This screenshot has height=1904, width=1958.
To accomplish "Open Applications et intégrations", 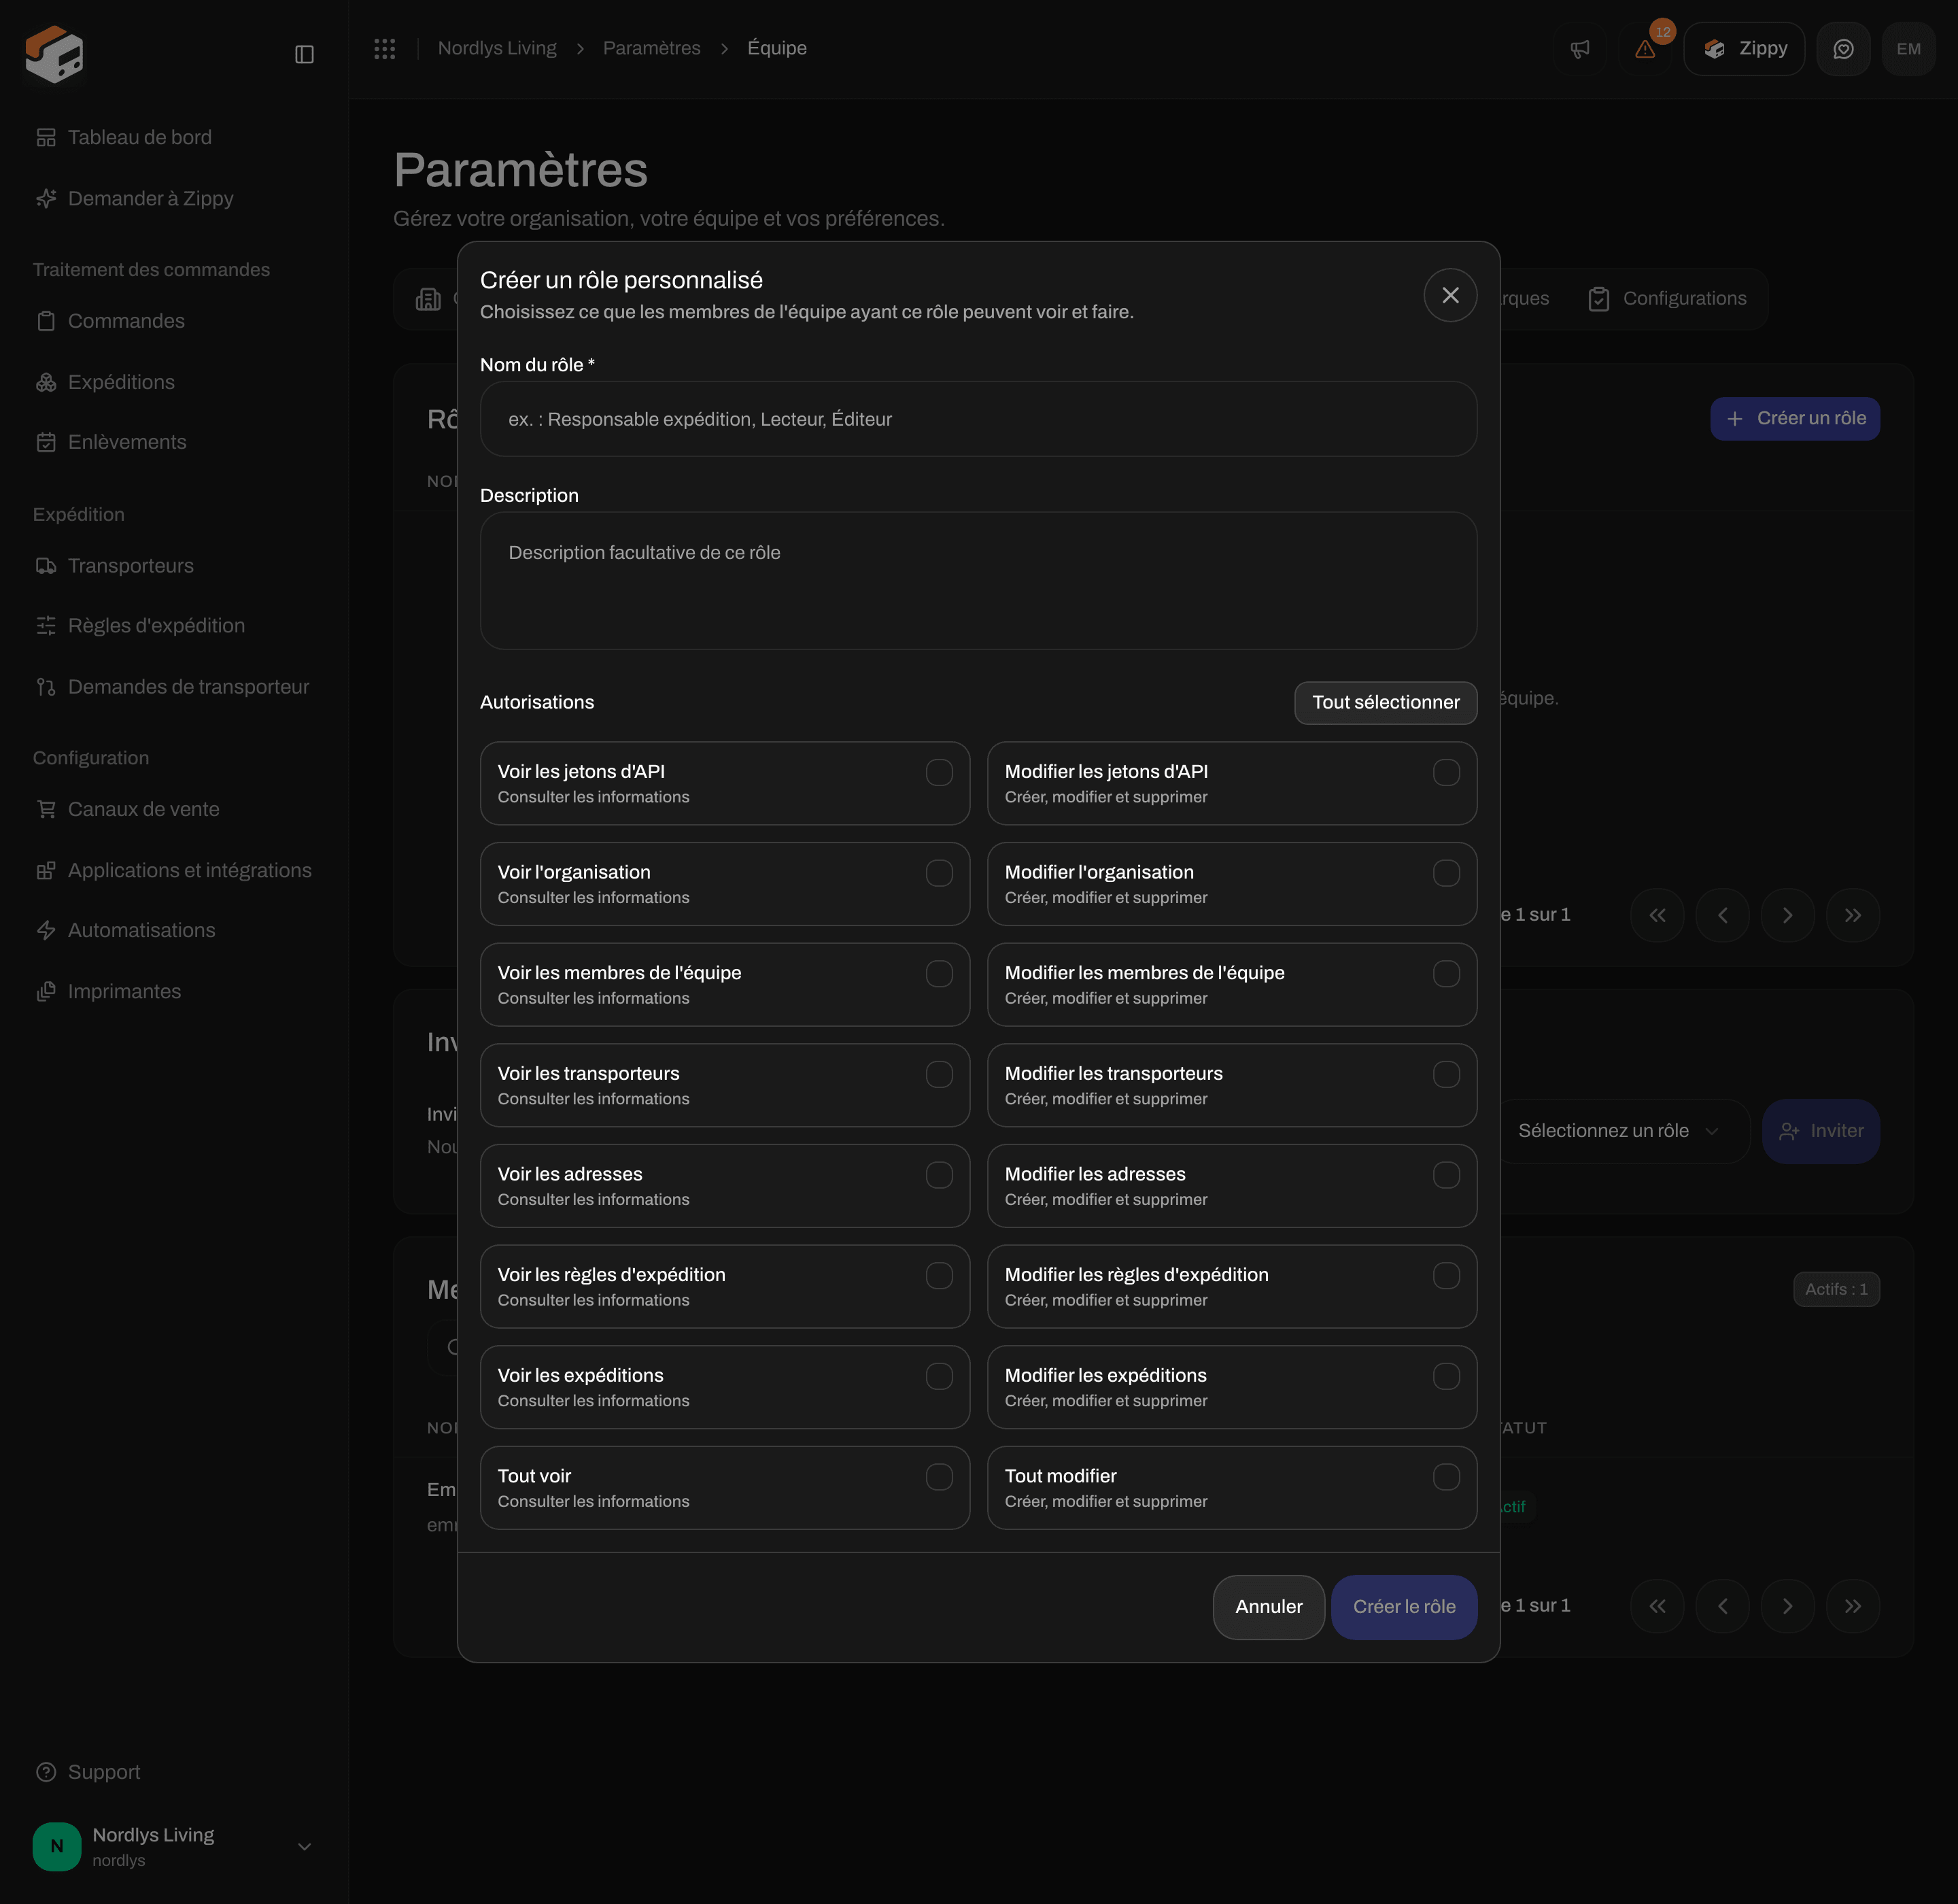I will (174, 870).
